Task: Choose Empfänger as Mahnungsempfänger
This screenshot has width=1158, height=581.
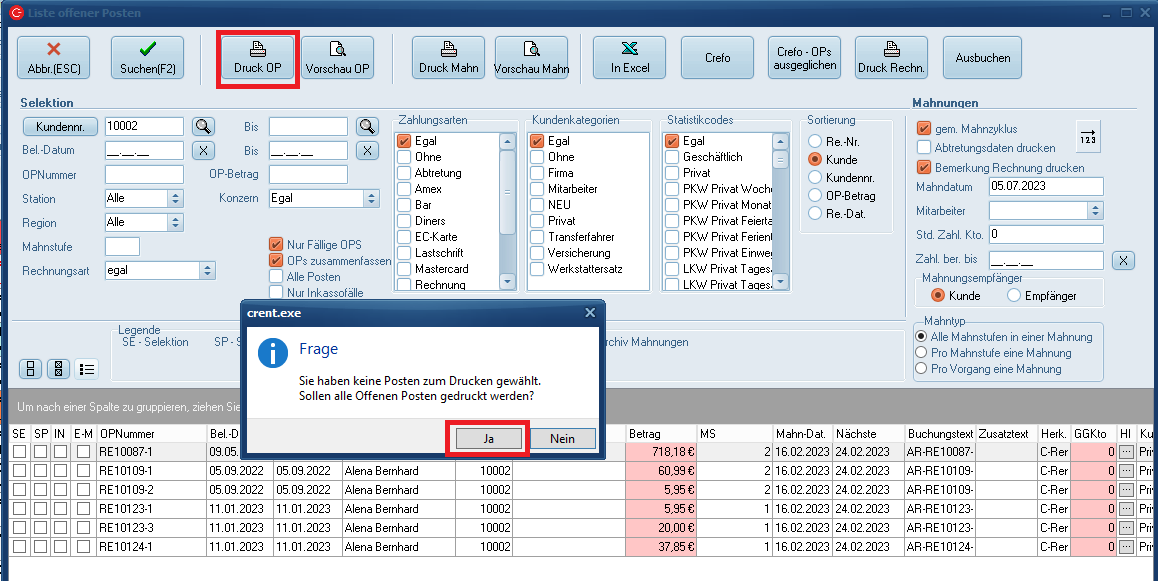Action: pos(1014,296)
